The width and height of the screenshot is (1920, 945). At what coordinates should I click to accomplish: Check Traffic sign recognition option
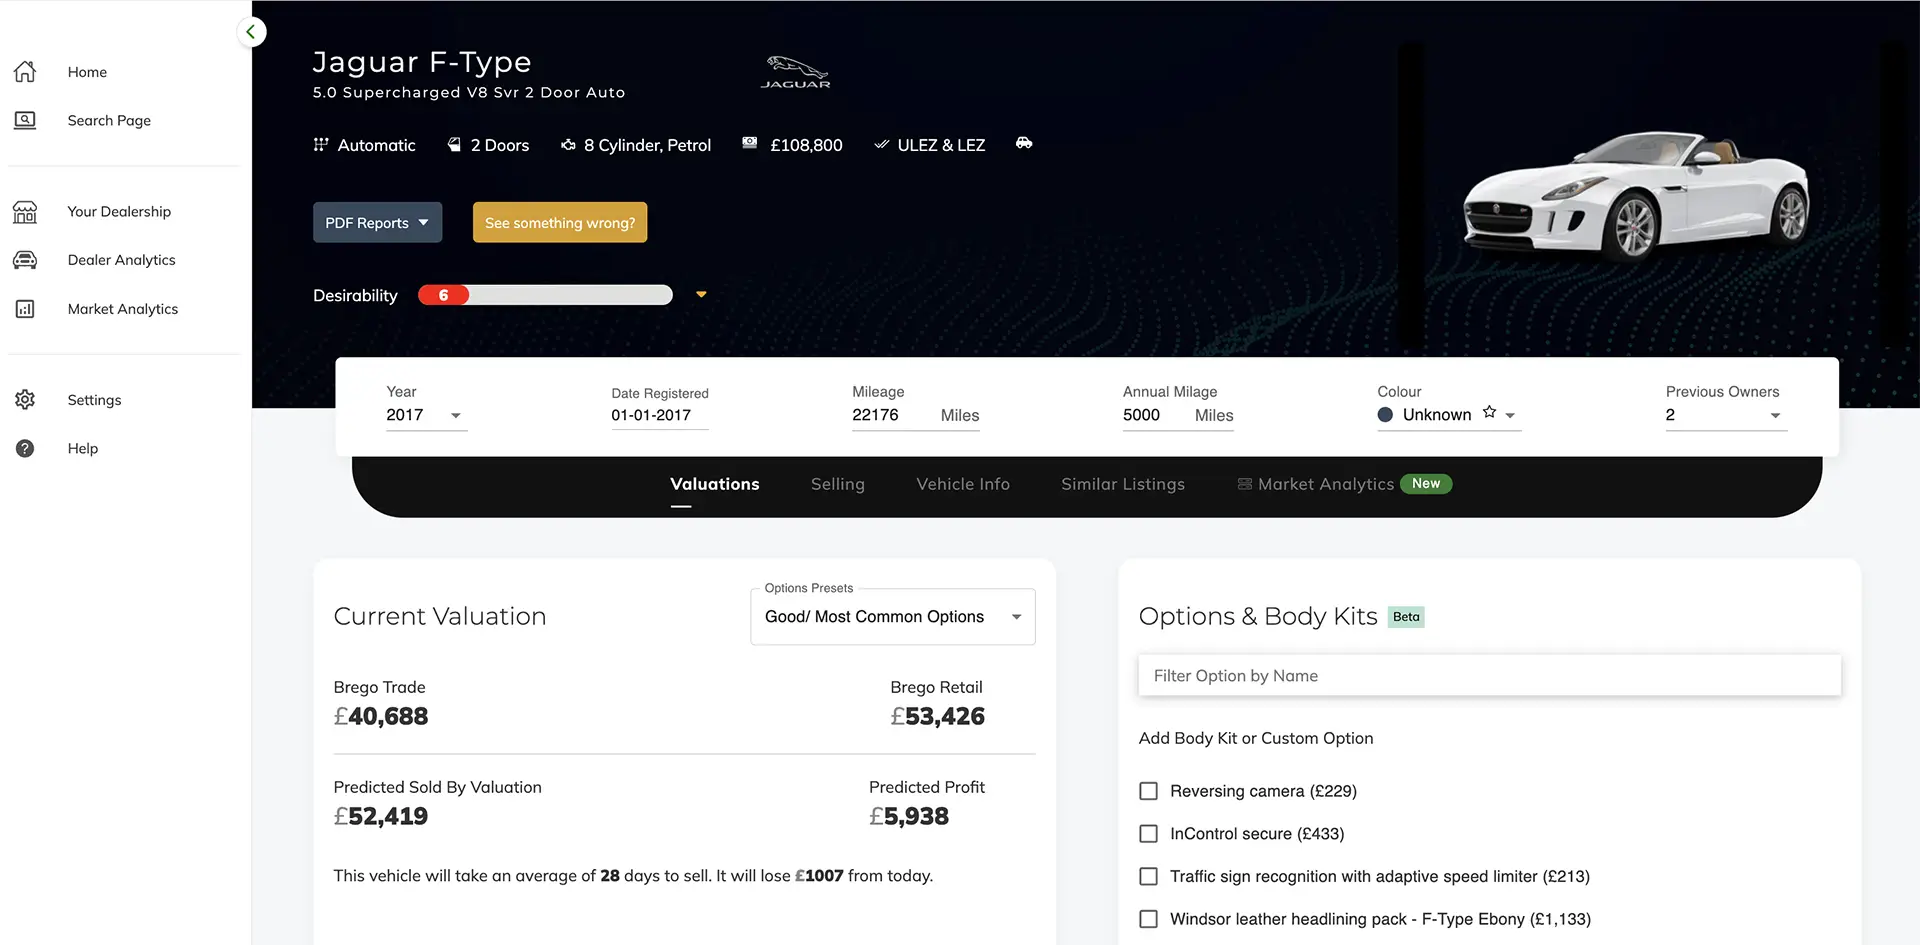[x=1149, y=877]
